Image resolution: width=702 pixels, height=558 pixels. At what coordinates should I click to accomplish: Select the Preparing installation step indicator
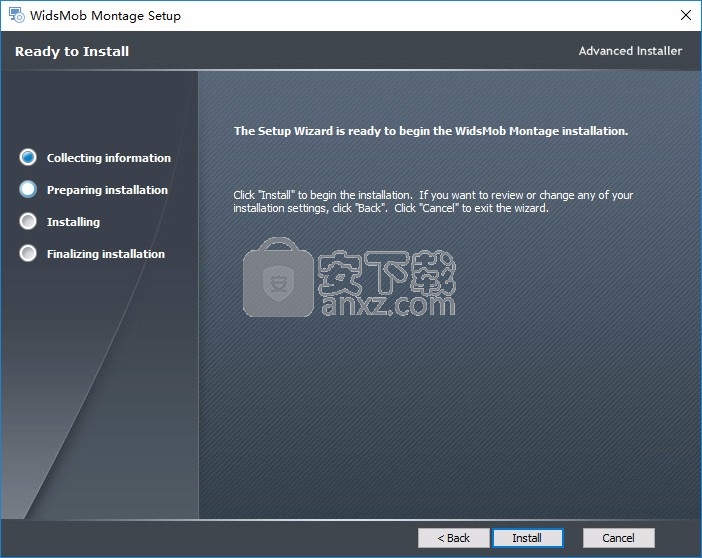coord(28,189)
